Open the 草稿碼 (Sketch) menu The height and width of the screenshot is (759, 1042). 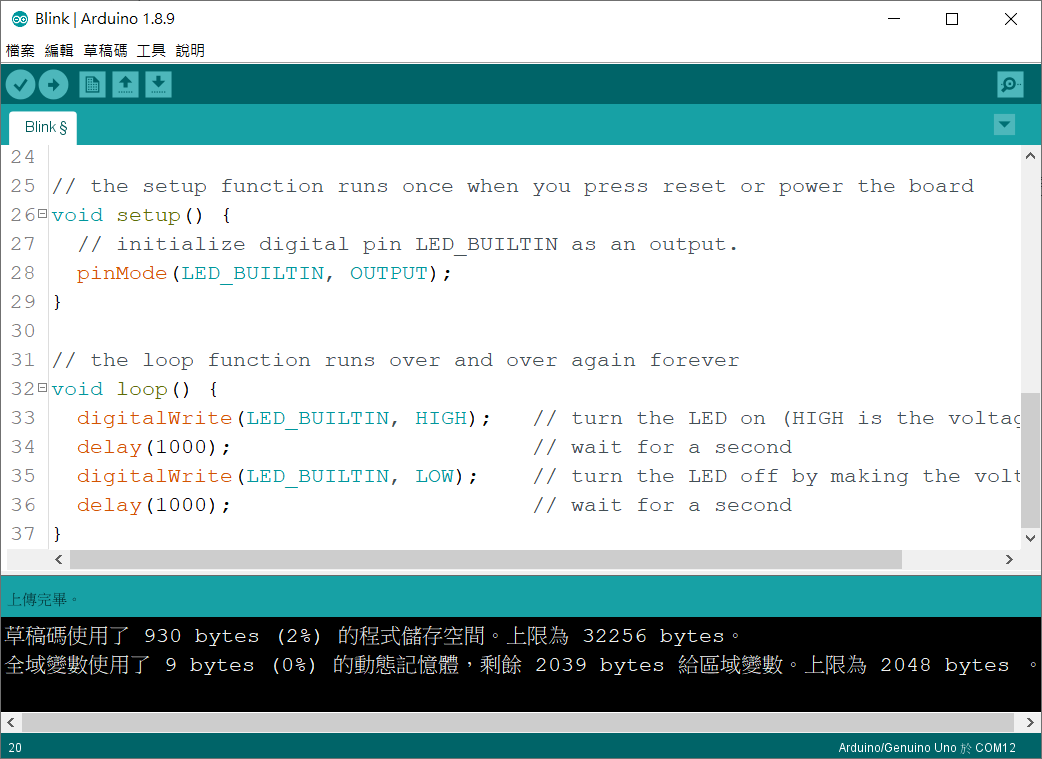(x=104, y=49)
